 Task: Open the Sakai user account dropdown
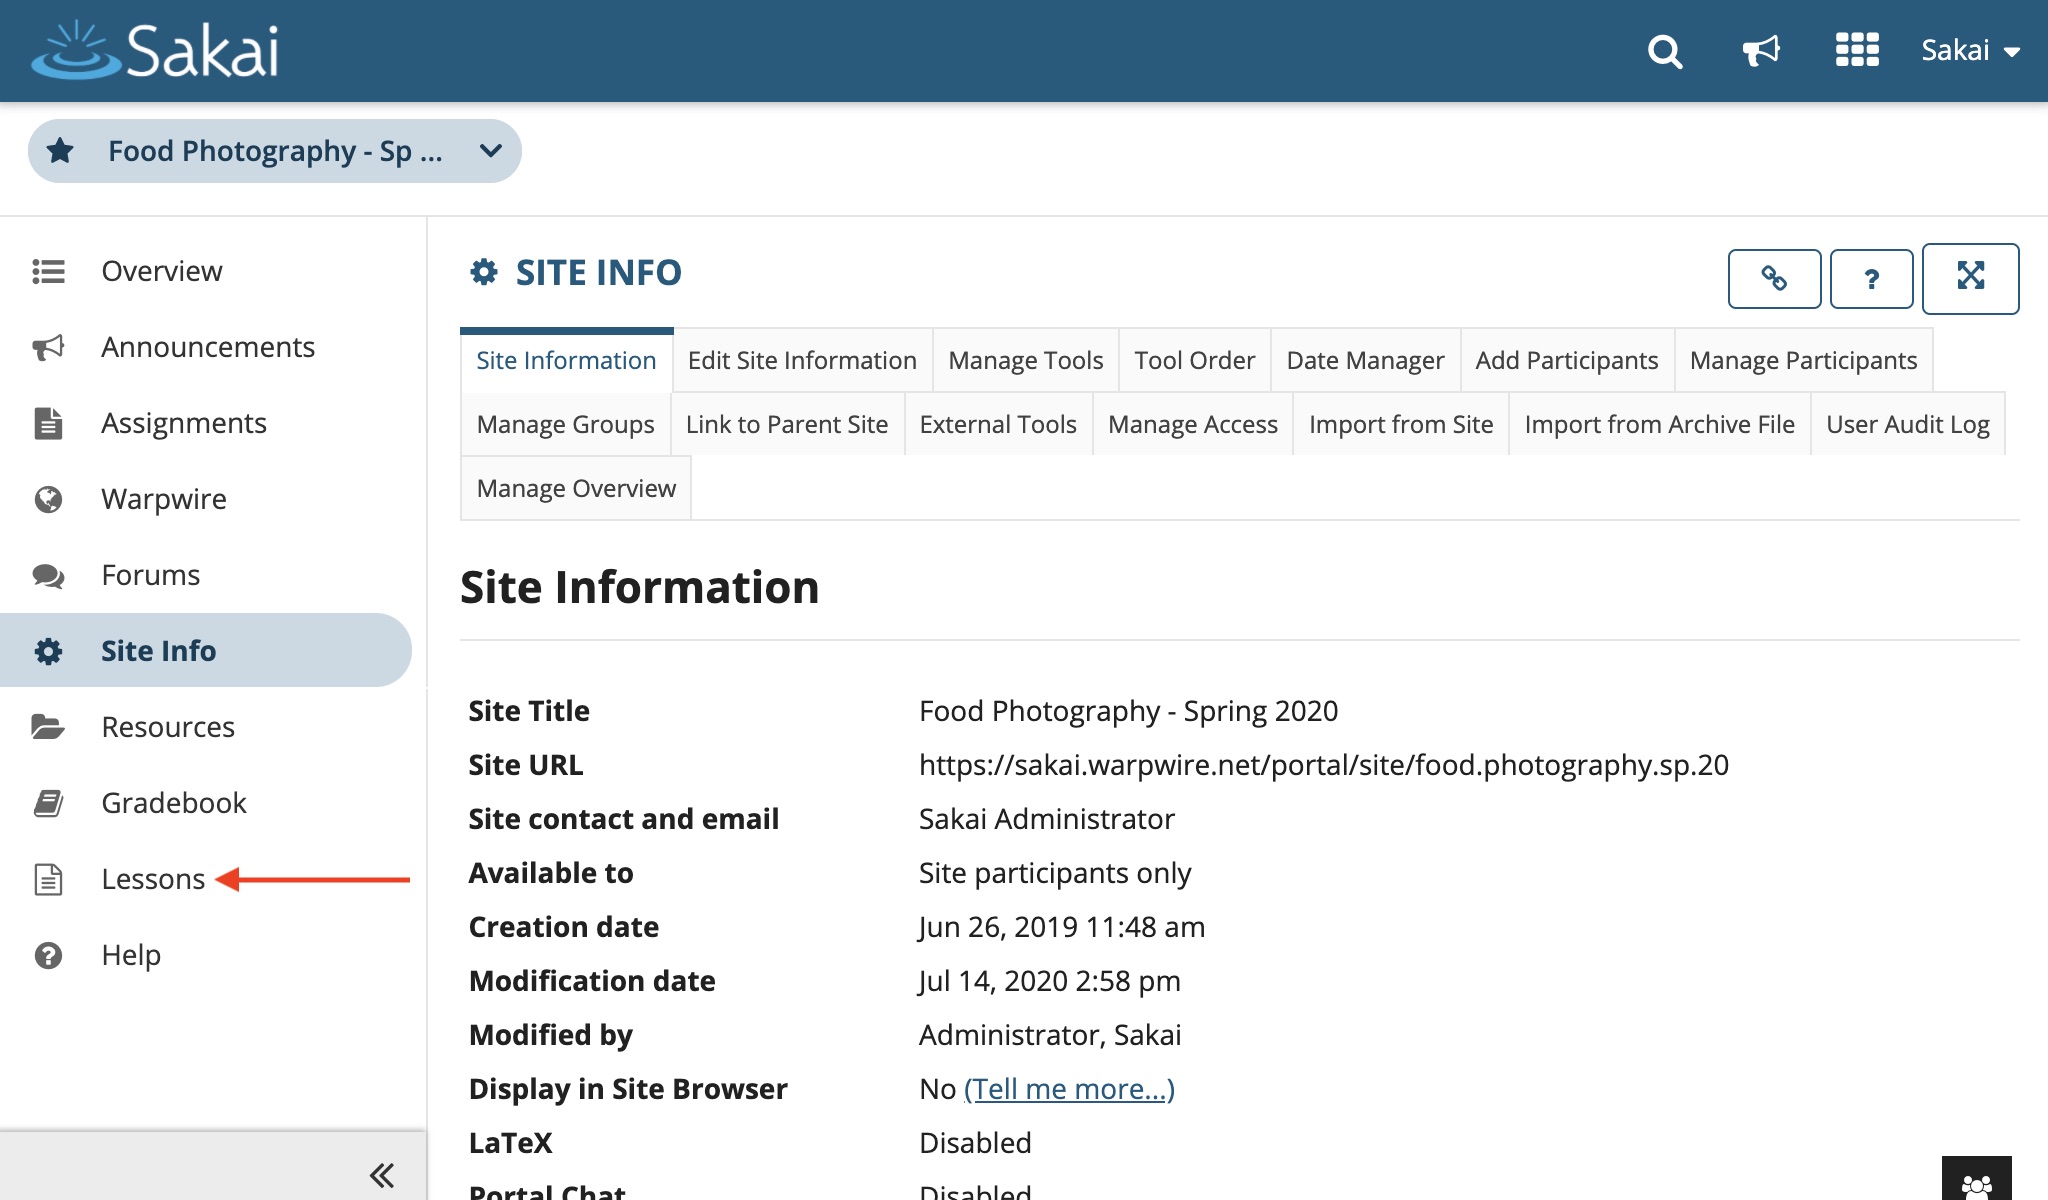pyautogui.click(x=1970, y=50)
